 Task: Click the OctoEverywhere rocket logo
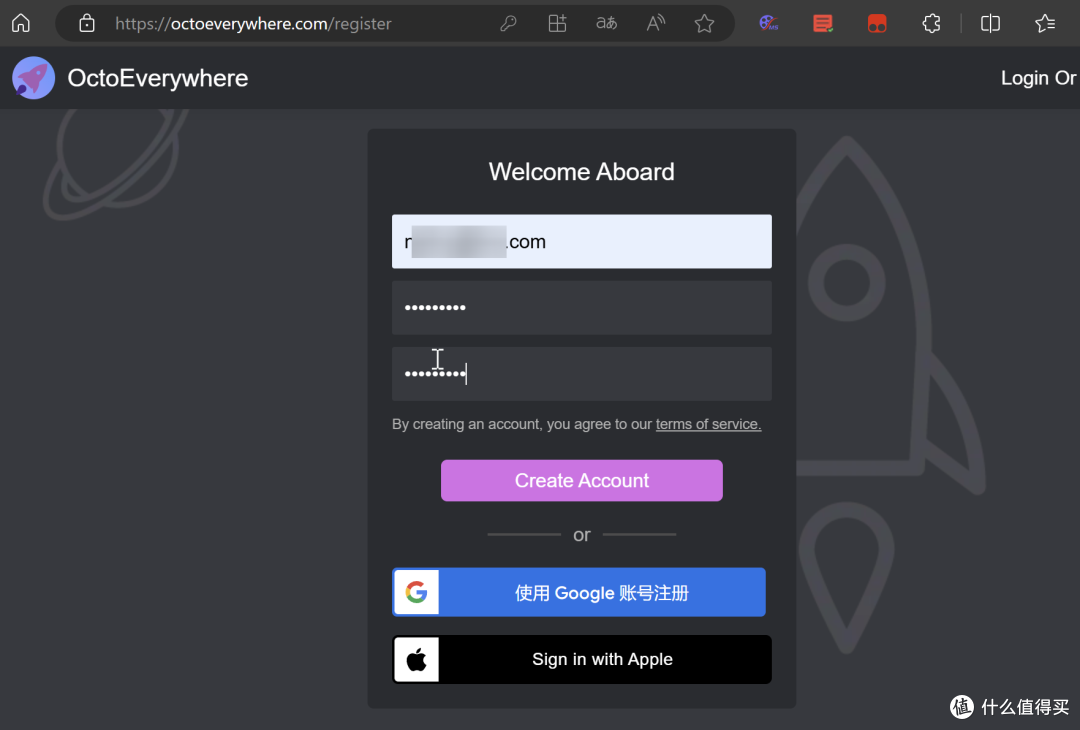(x=33, y=78)
